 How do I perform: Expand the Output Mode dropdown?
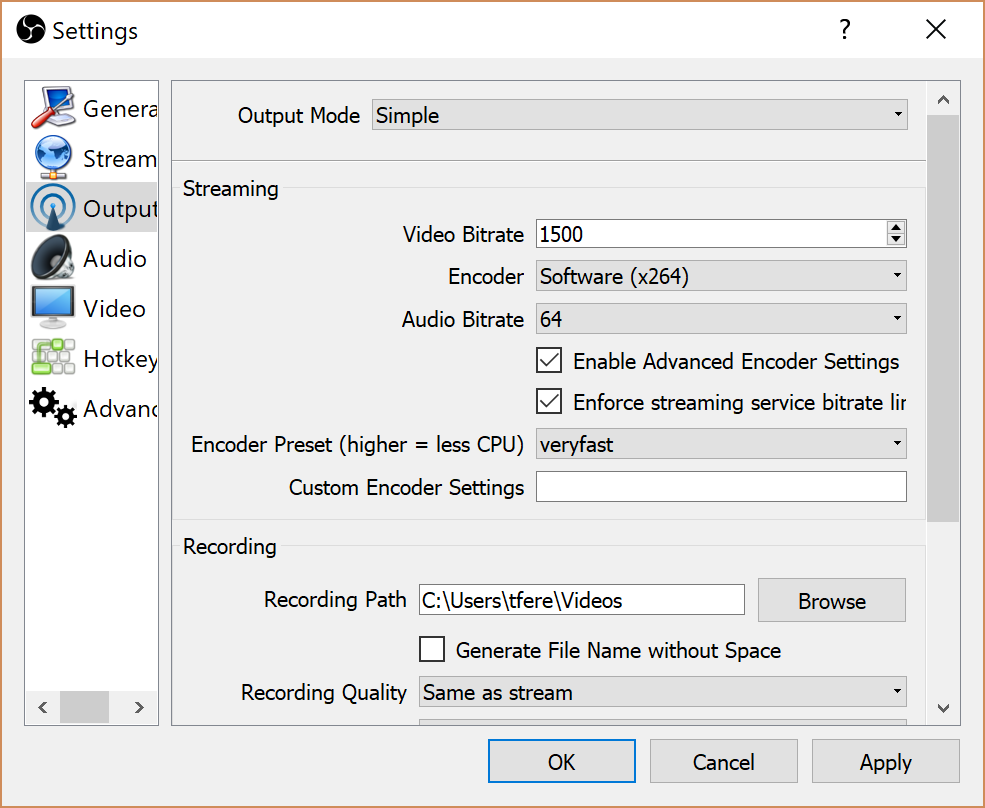(x=640, y=116)
